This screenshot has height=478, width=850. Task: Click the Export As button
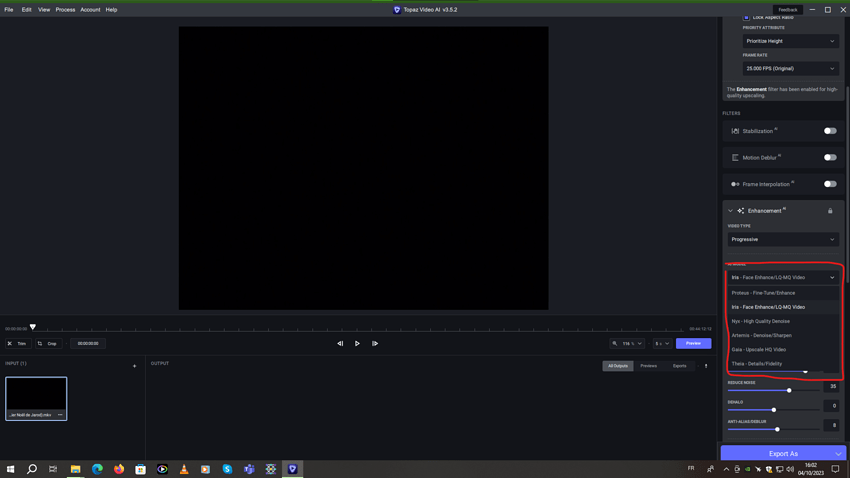click(783, 454)
